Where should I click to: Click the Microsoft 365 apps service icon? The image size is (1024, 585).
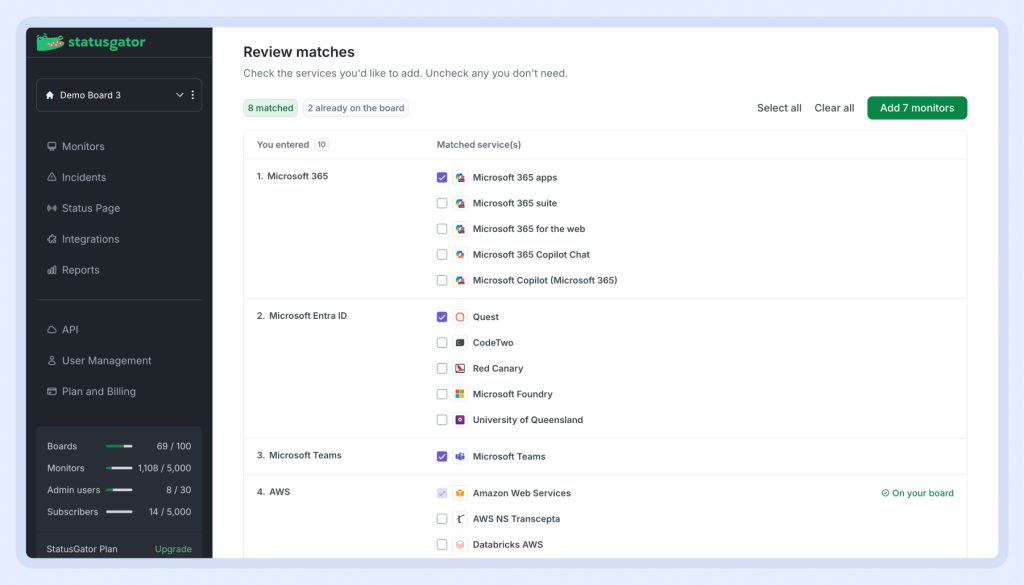pos(460,178)
